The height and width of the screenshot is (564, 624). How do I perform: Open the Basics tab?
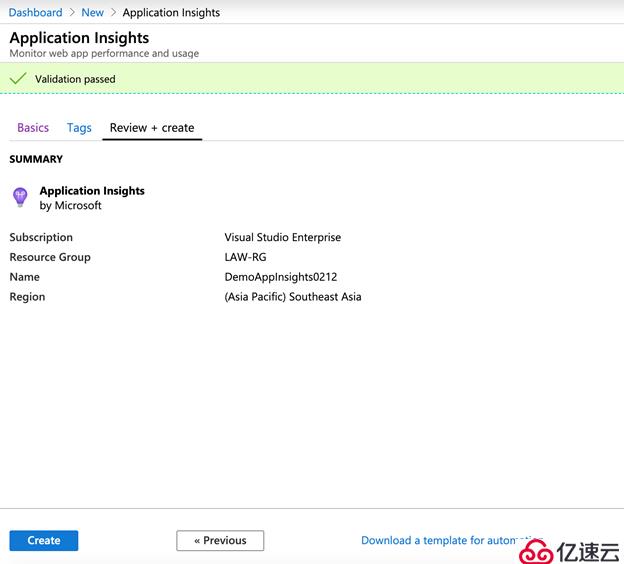pos(33,128)
